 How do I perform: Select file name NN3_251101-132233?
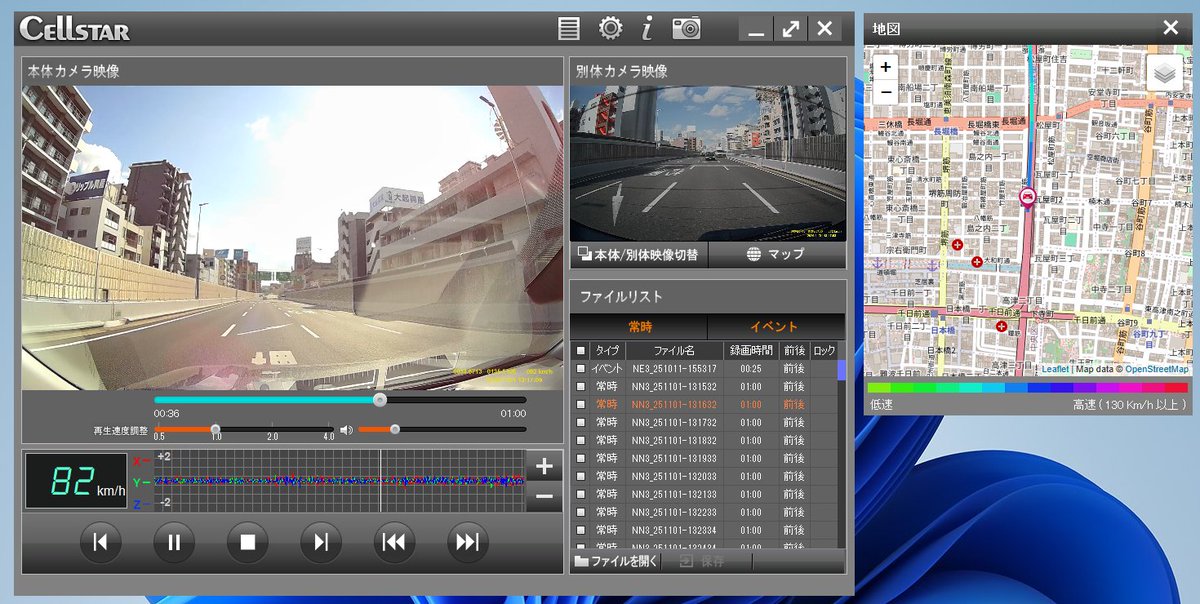(674, 513)
